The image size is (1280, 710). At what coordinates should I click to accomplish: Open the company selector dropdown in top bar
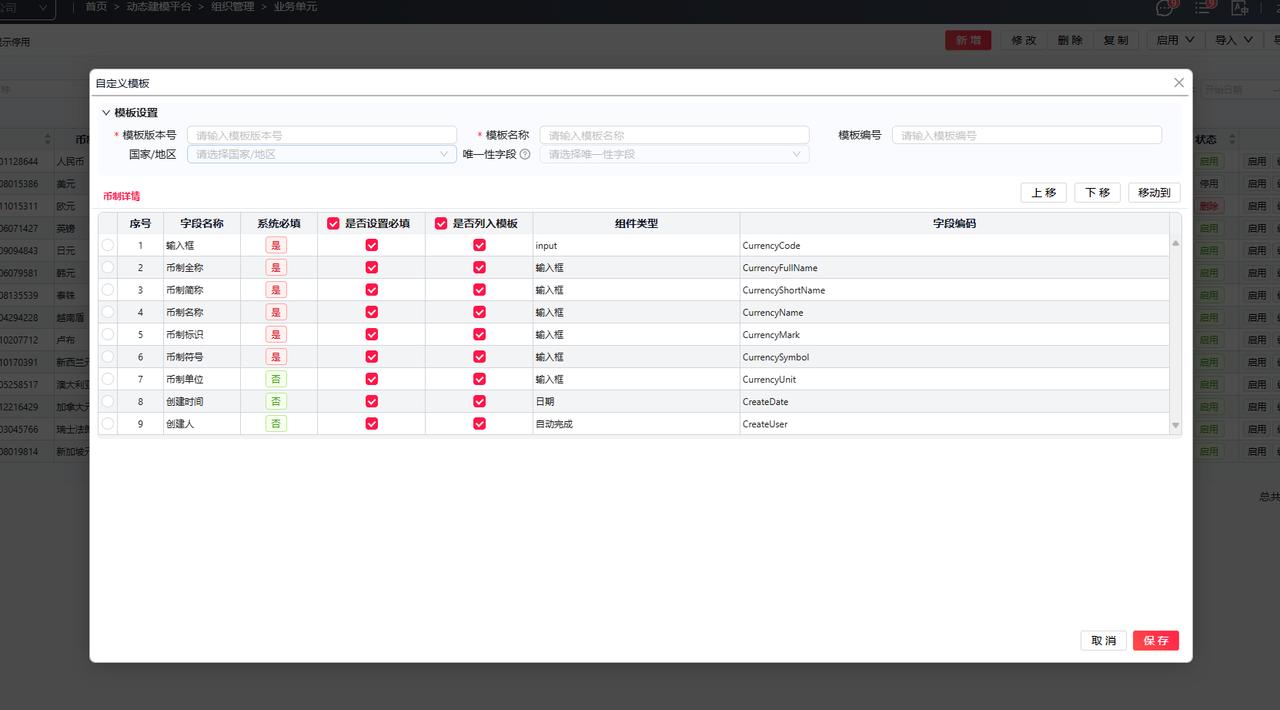(x=27, y=8)
